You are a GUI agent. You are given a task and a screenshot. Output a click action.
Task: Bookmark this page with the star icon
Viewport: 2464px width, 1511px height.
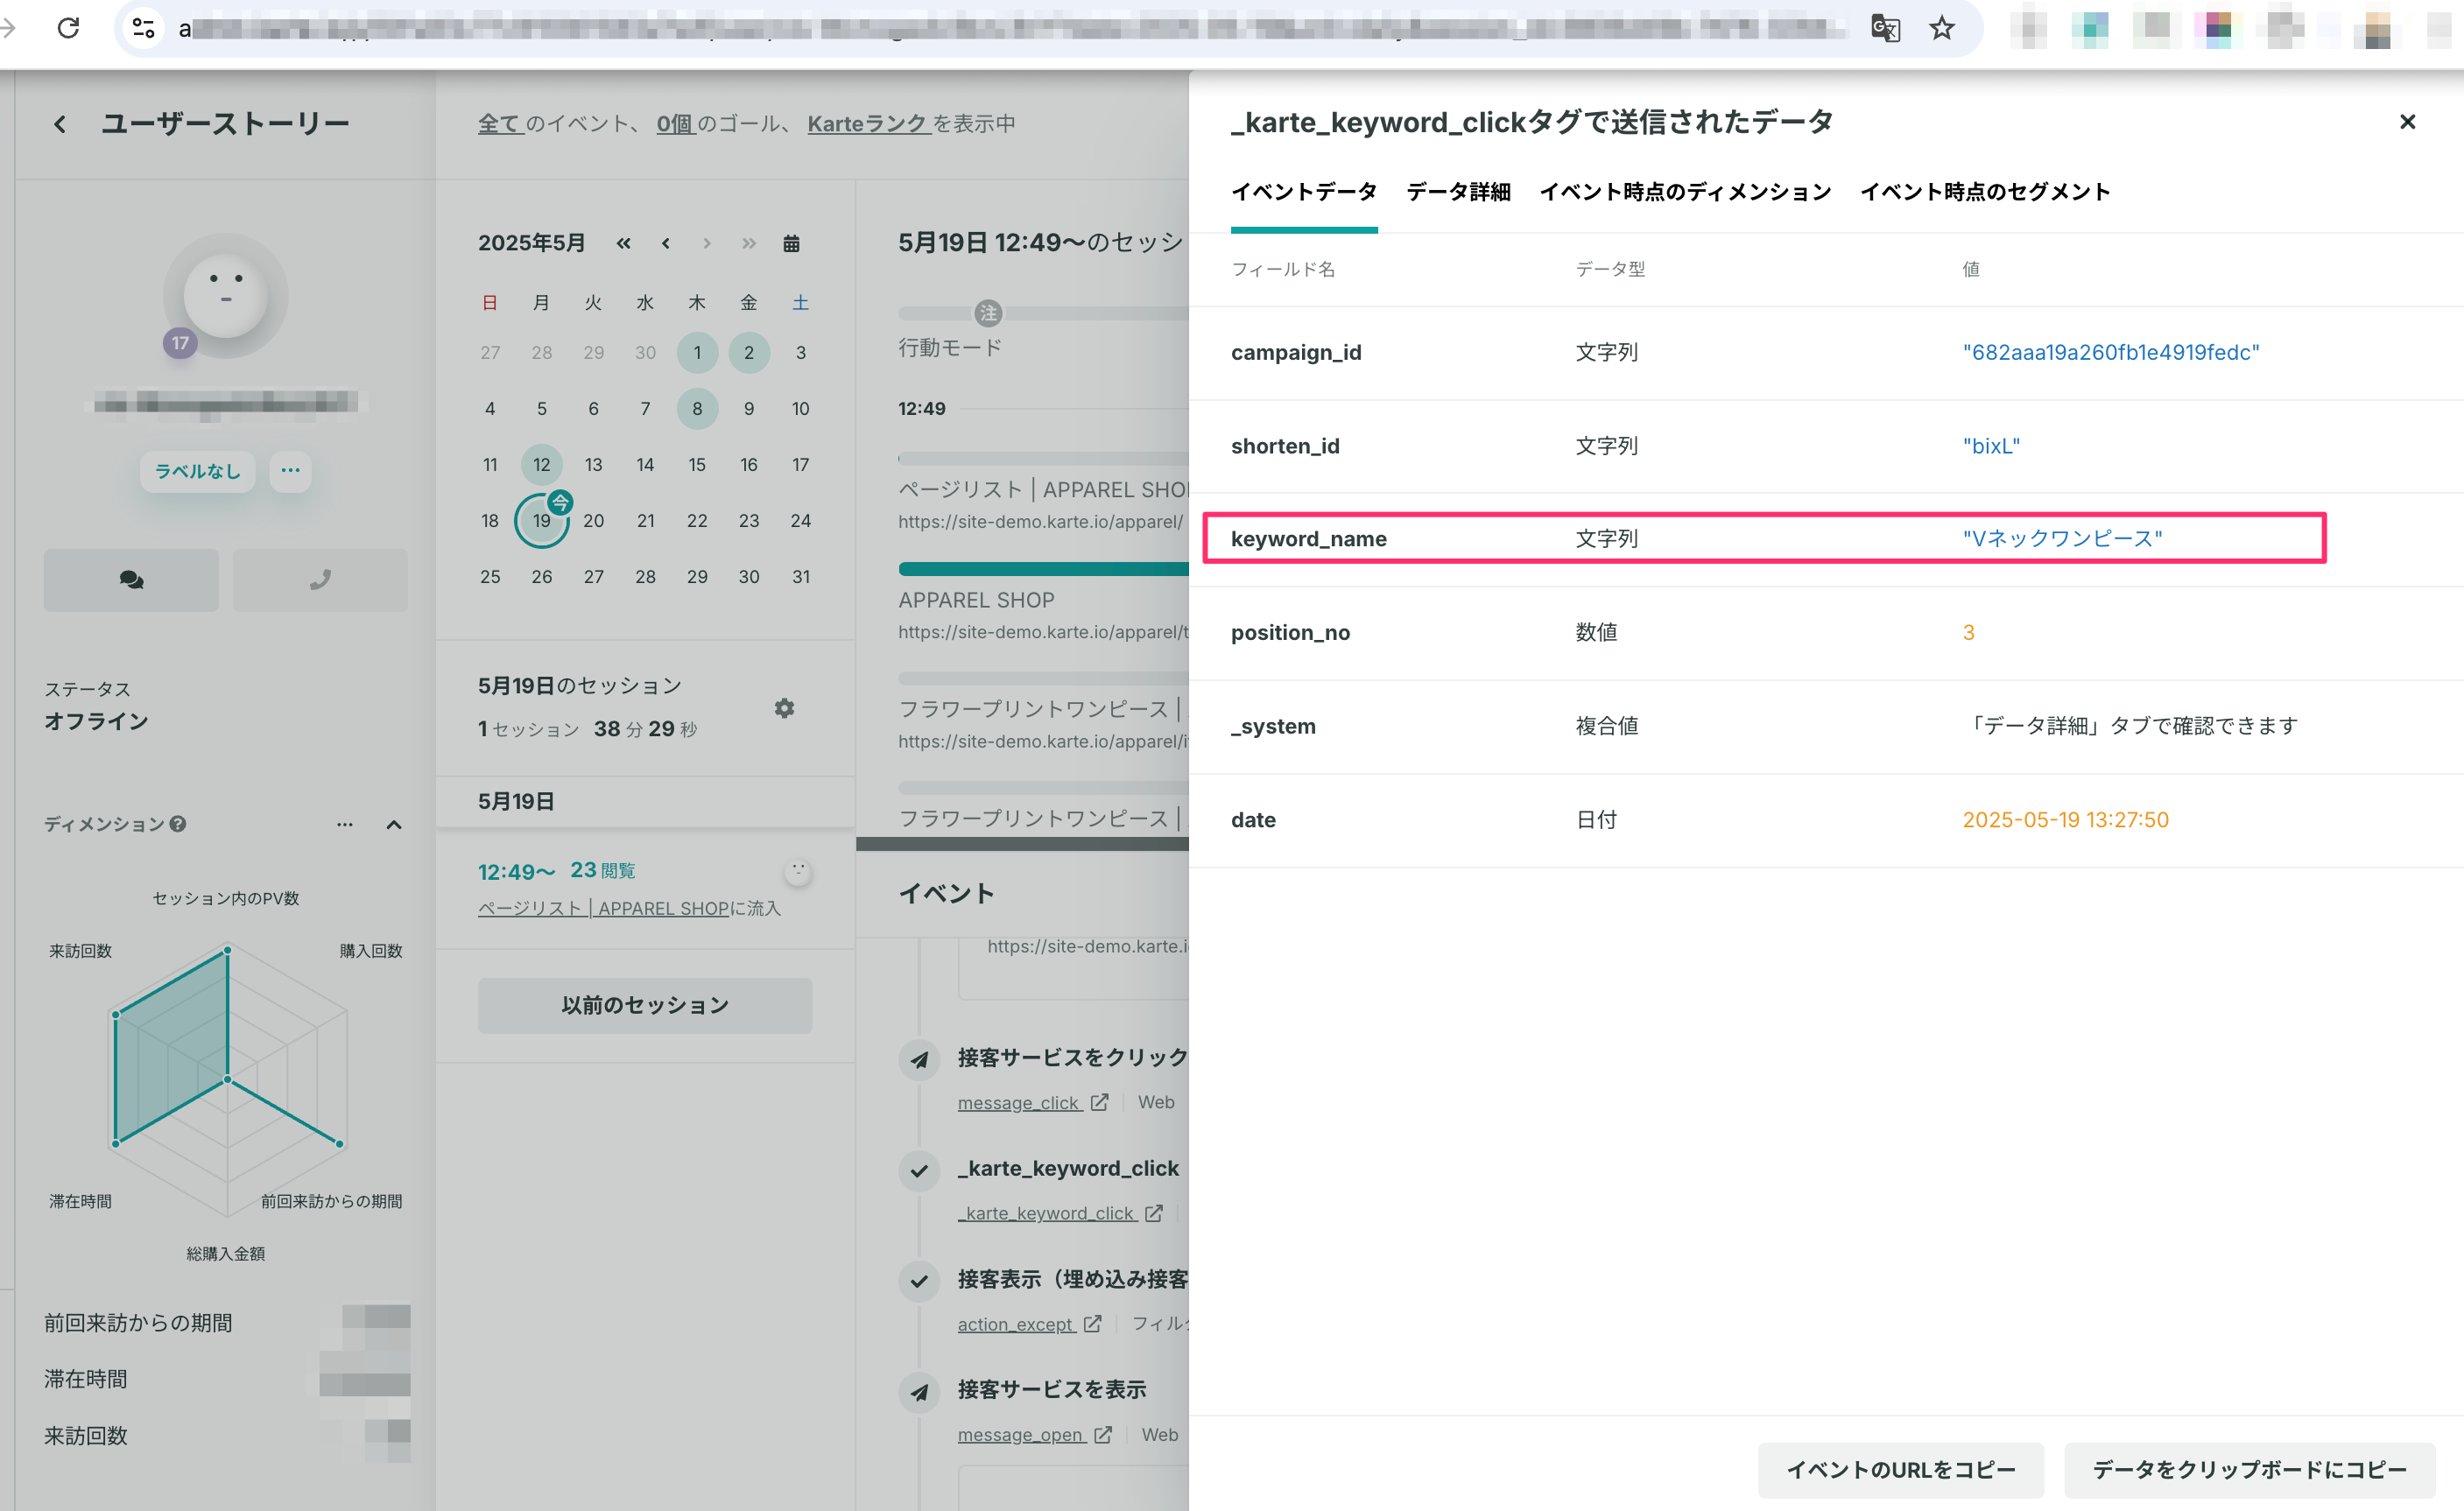click(x=1942, y=28)
